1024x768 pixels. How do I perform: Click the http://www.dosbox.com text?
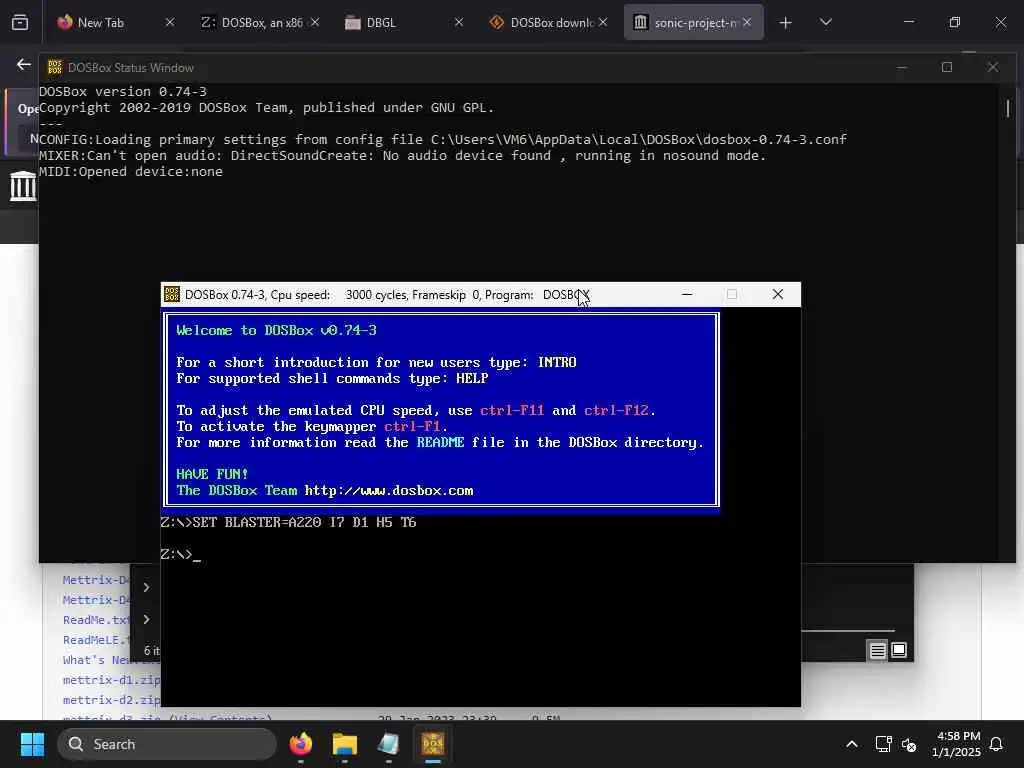pos(389,490)
